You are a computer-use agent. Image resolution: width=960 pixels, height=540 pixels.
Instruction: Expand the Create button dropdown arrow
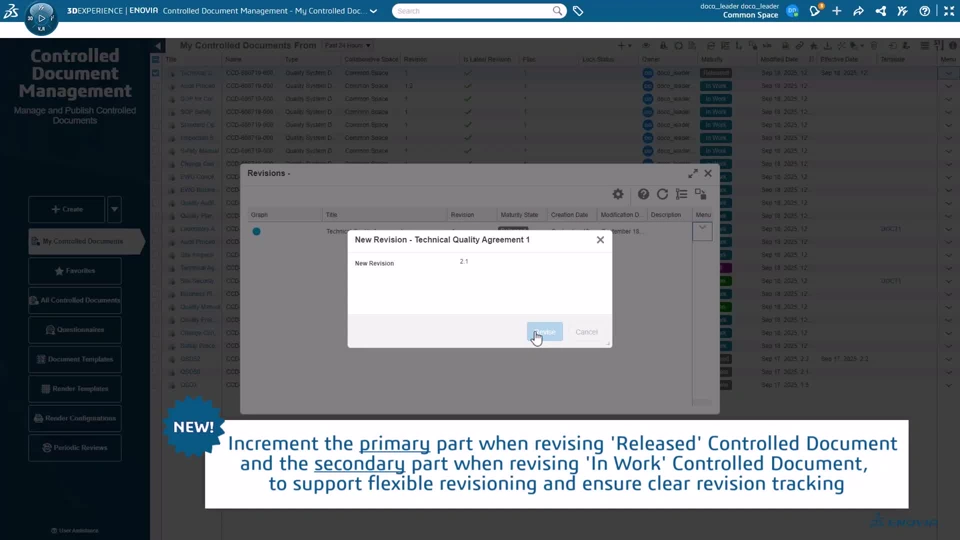coord(114,209)
